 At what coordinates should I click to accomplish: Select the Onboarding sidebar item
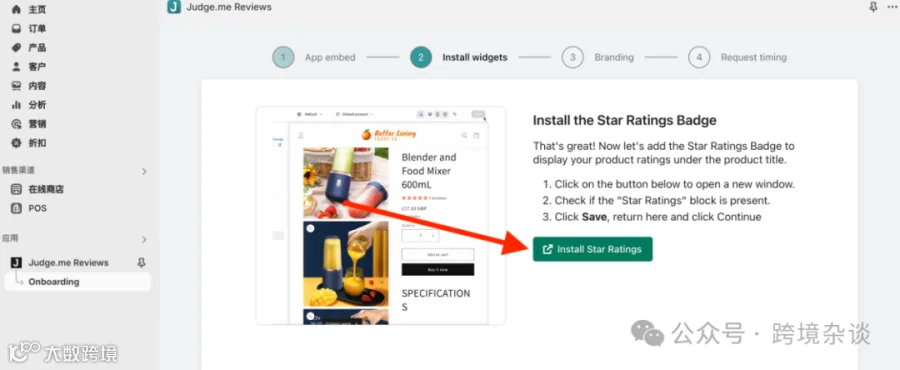point(77,282)
